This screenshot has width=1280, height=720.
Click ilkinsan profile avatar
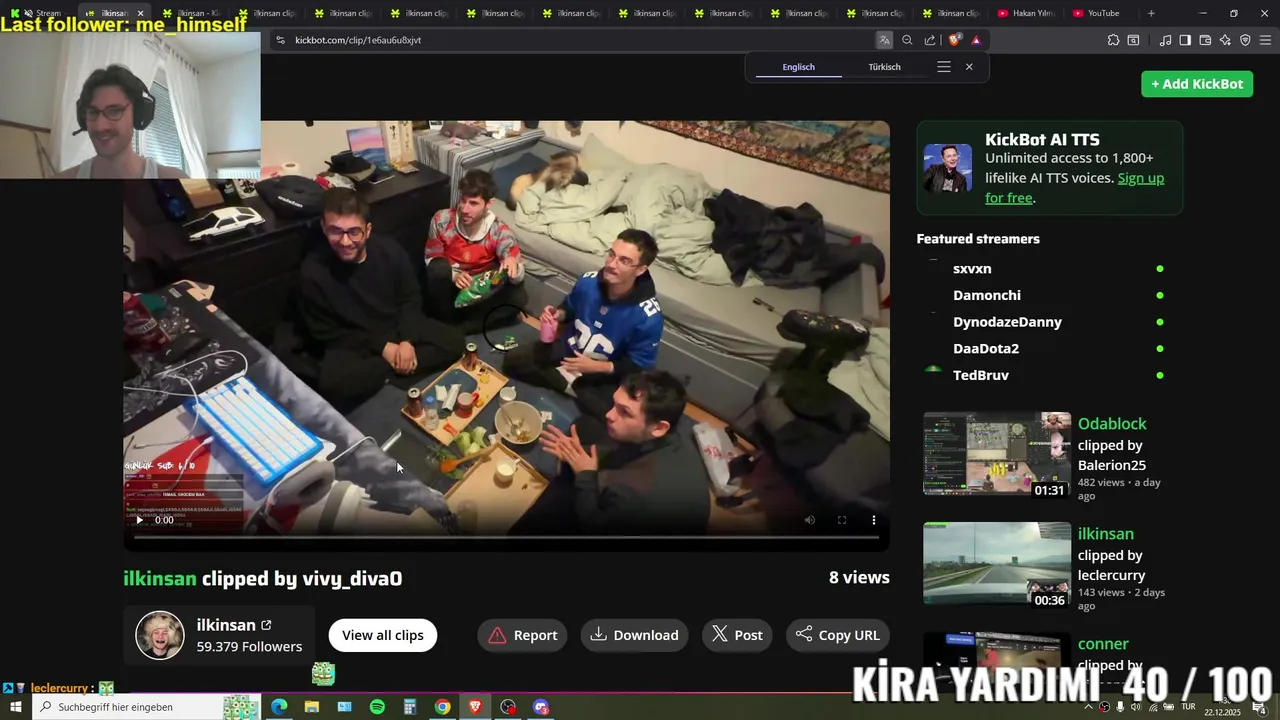pyautogui.click(x=160, y=635)
